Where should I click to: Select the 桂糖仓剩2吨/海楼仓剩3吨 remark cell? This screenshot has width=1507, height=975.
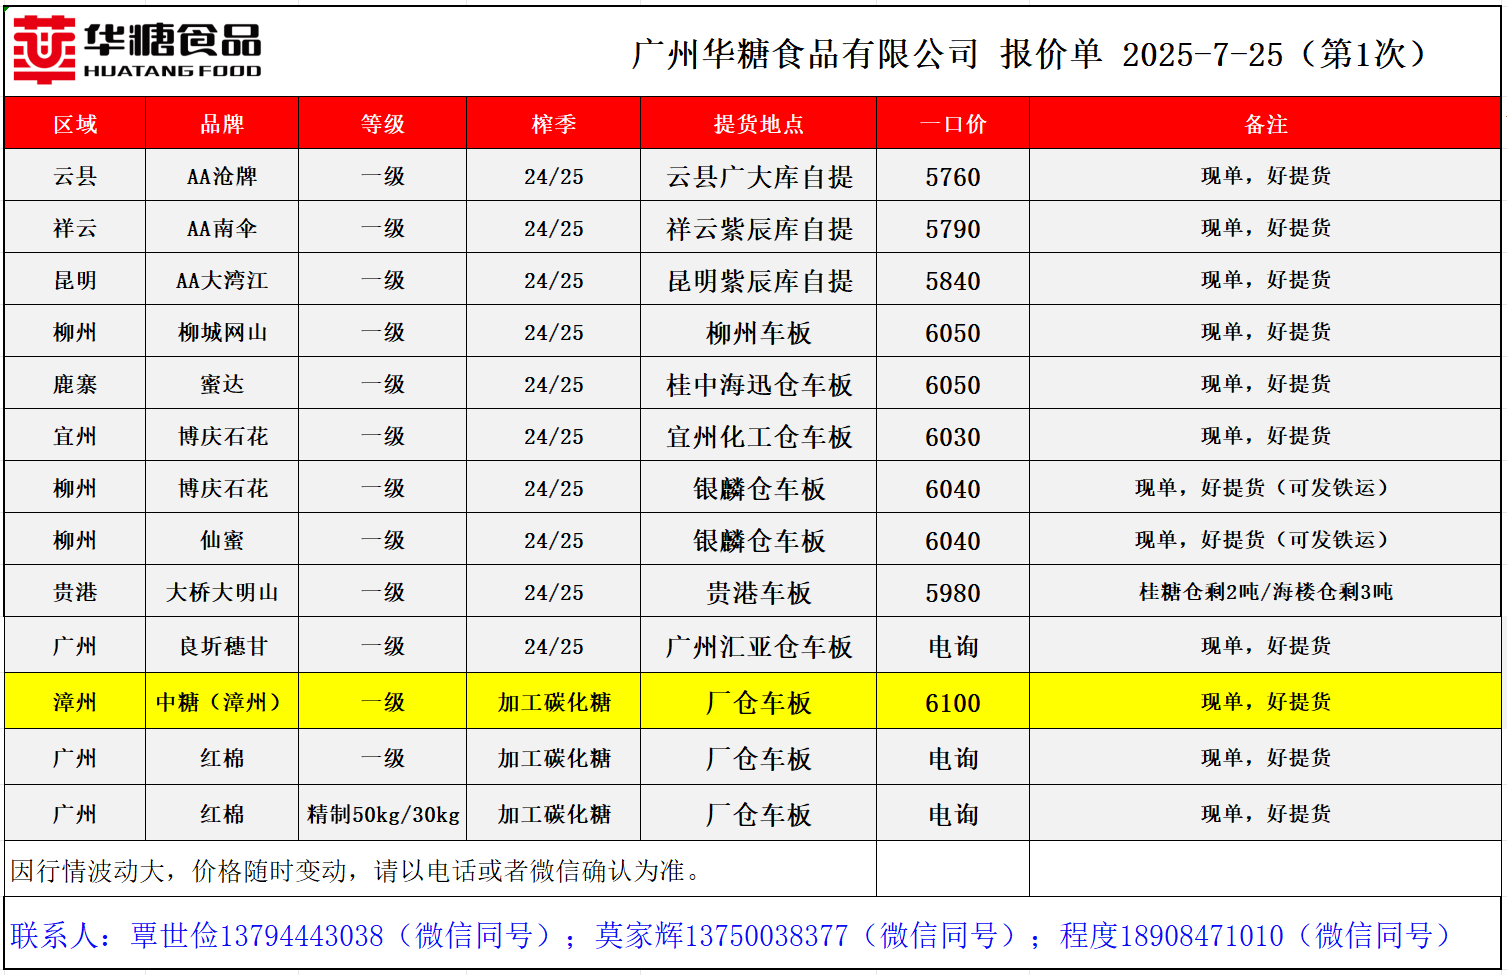click(1265, 592)
